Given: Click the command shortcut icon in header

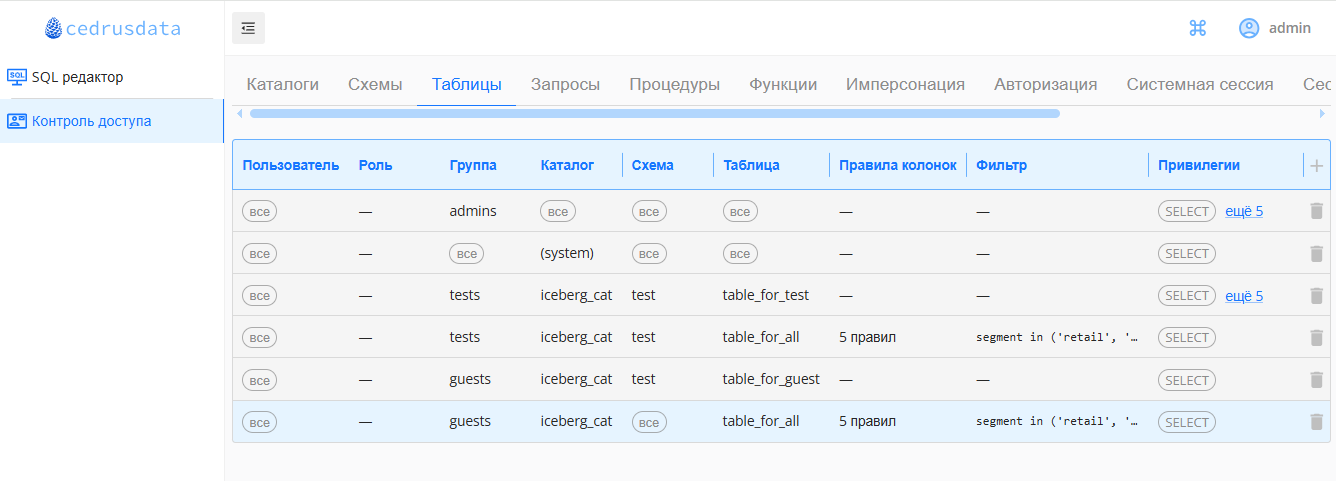Looking at the screenshot, I should (x=1197, y=28).
